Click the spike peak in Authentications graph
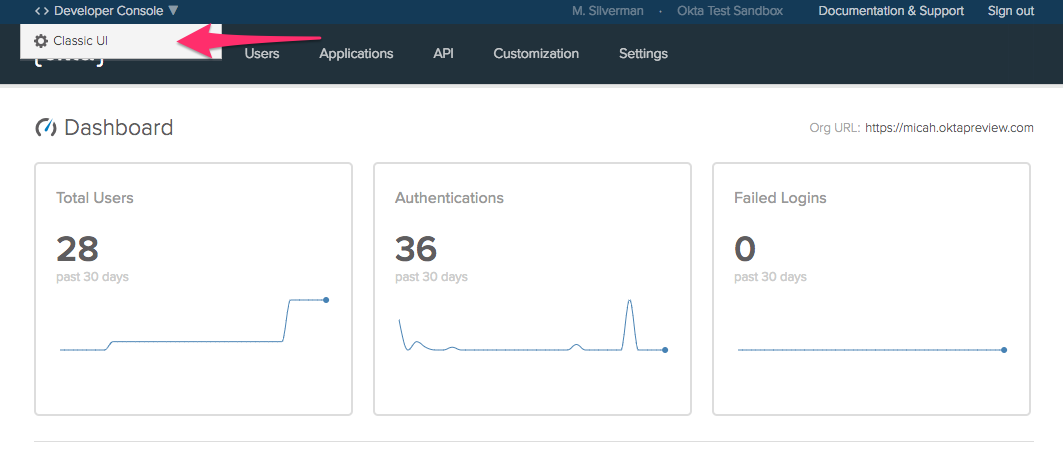 click(x=630, y=301)
